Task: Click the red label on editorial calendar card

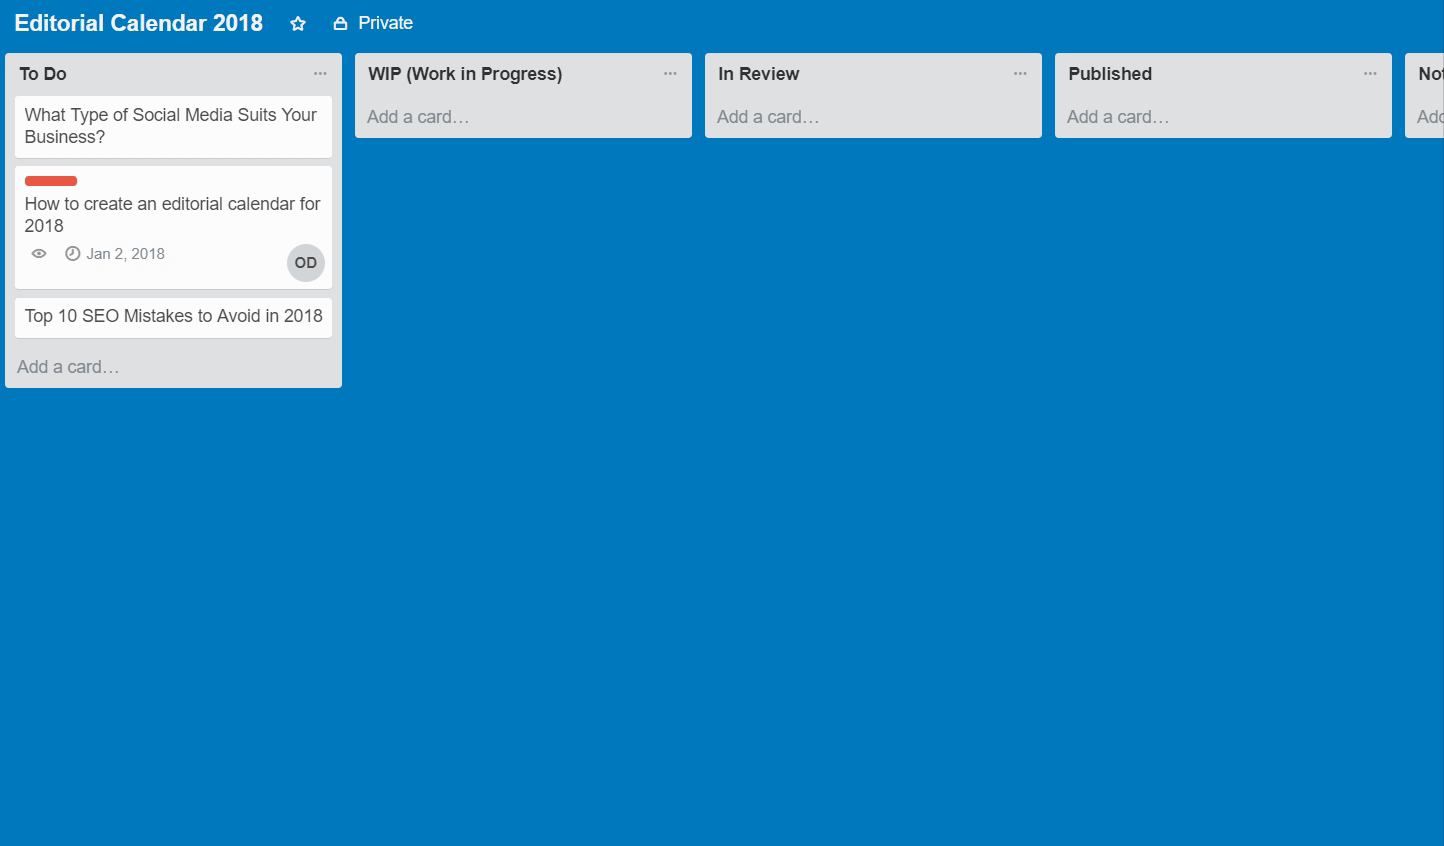Action: [51, 181]
